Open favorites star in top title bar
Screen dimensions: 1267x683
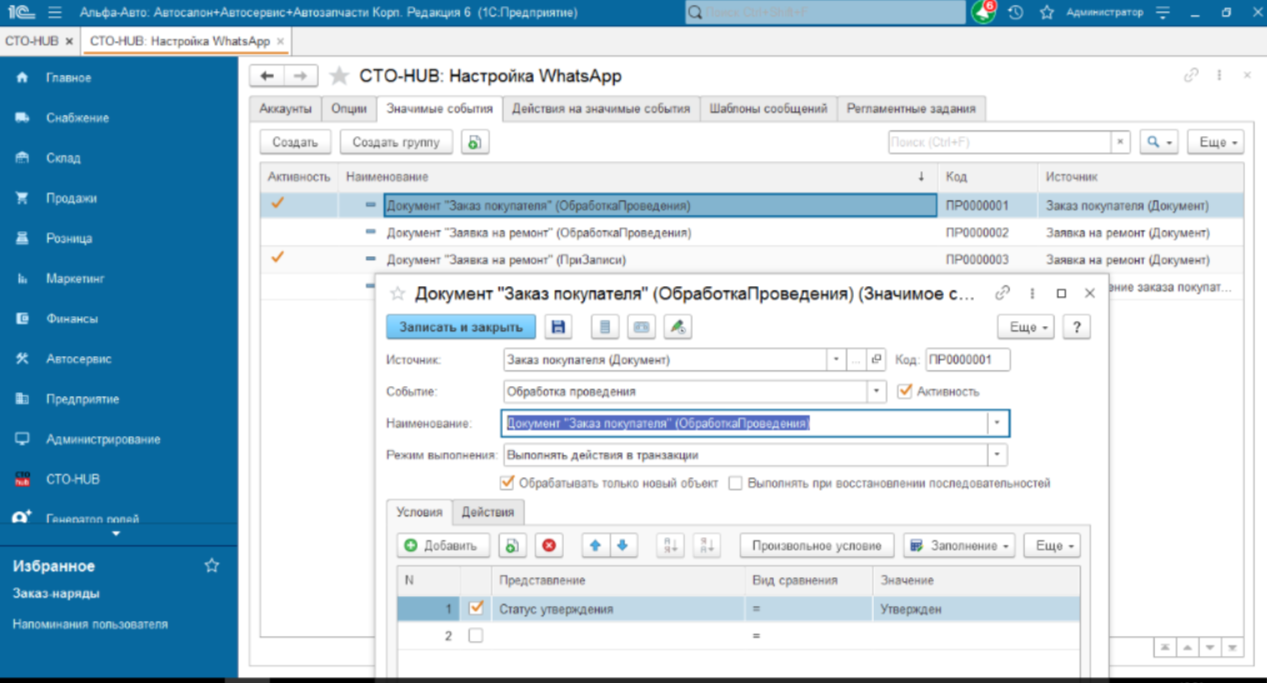pyautogui.click(x=1047, y=13)
